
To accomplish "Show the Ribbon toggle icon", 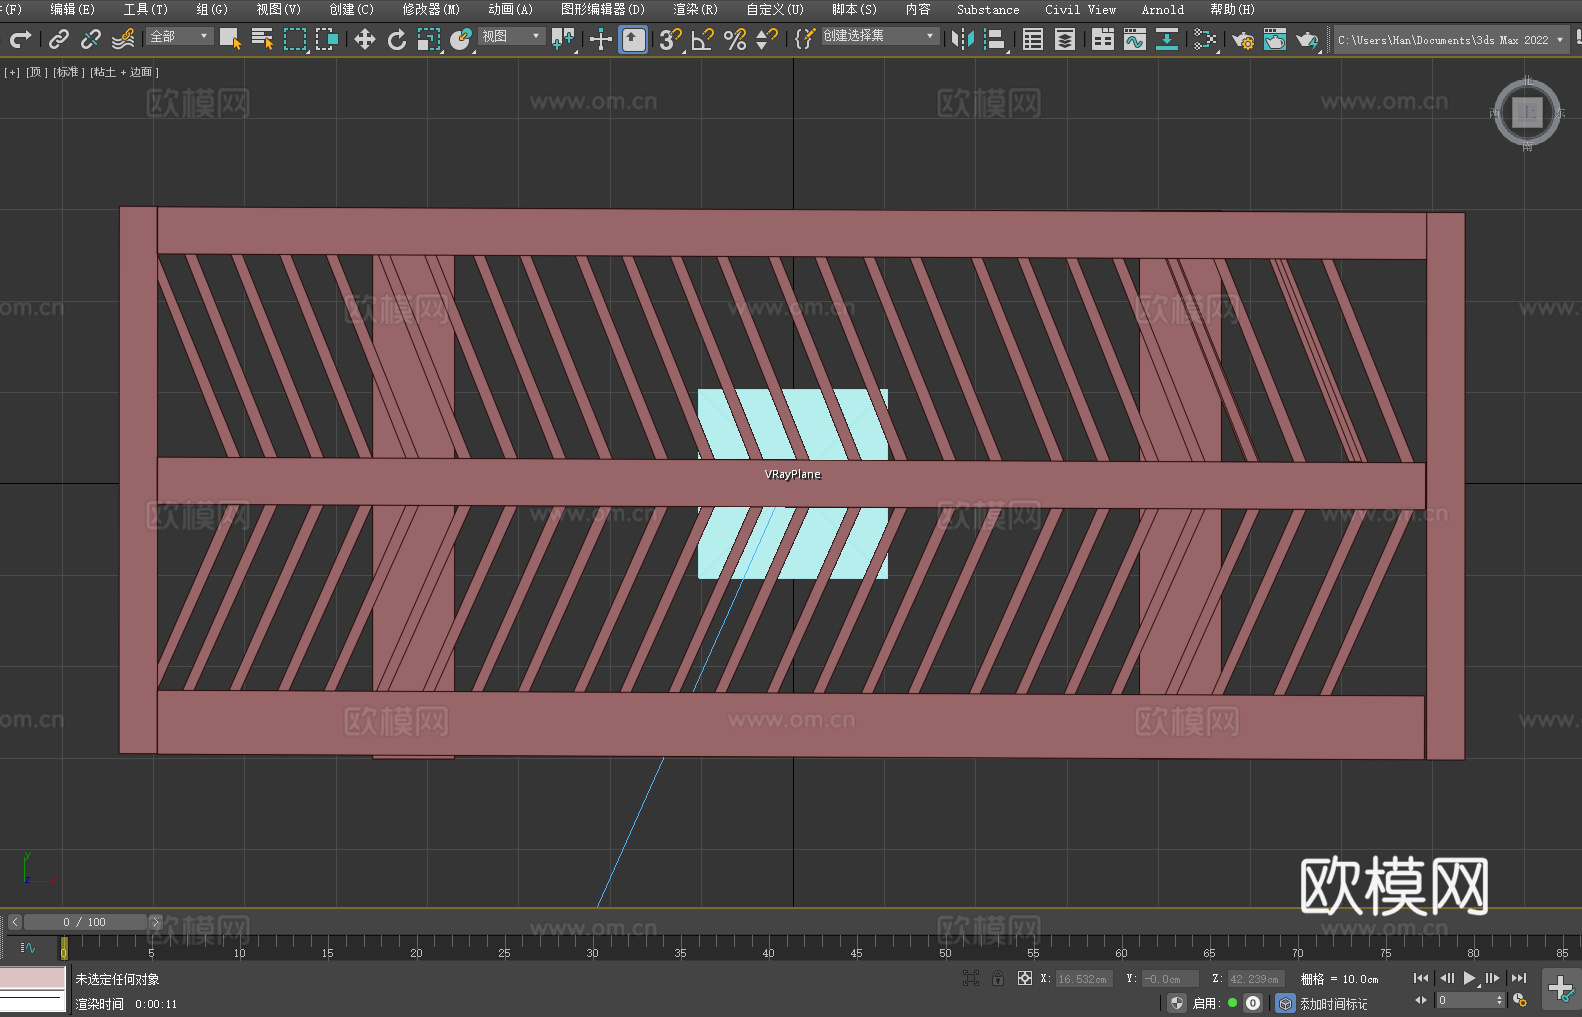I will (x=1103, y=39).
